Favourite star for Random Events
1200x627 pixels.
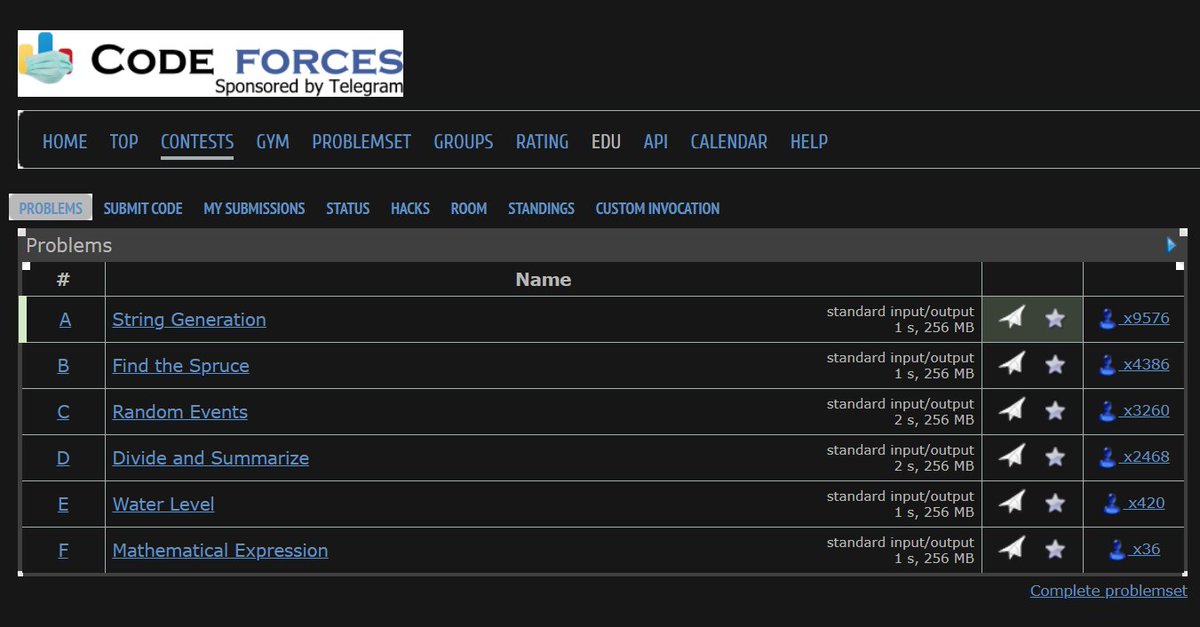pyautogui.click(x=1055, y=410)
